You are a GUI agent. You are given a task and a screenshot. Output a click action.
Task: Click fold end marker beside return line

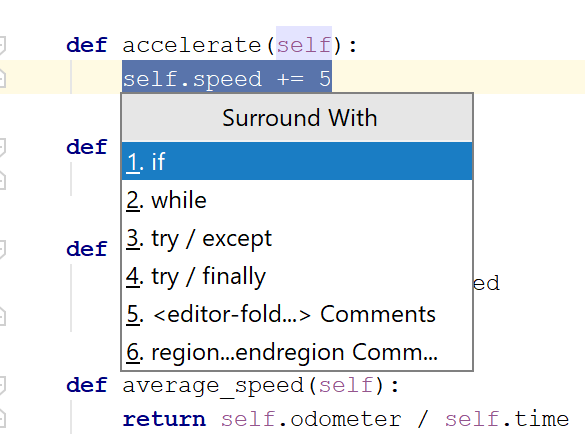click(x=2, y=419)
